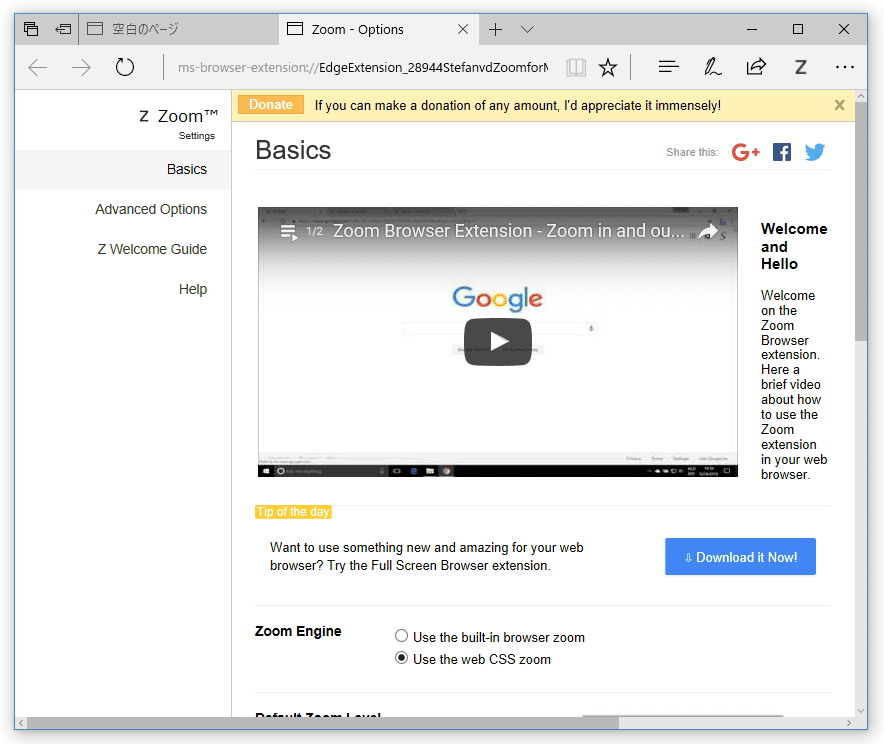Viewport: 884px width, 744px height.
Task: Add page to favorites star
Action: click(x=608, y=68)
